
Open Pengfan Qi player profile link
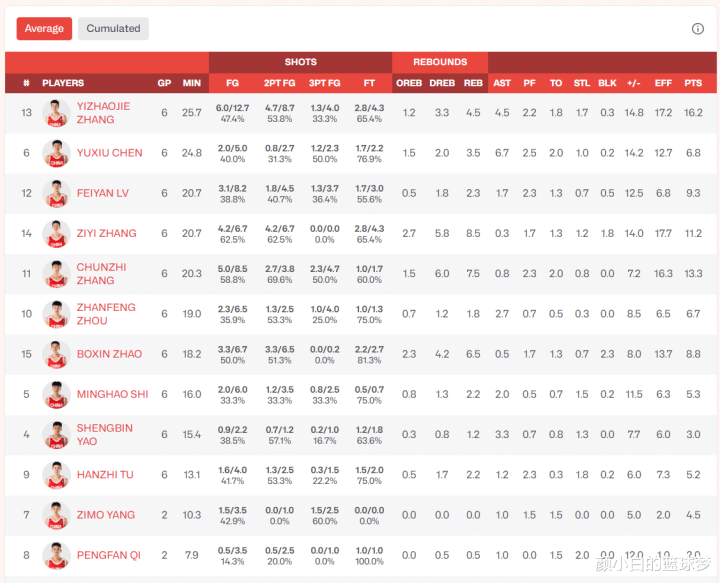point(109,555)
